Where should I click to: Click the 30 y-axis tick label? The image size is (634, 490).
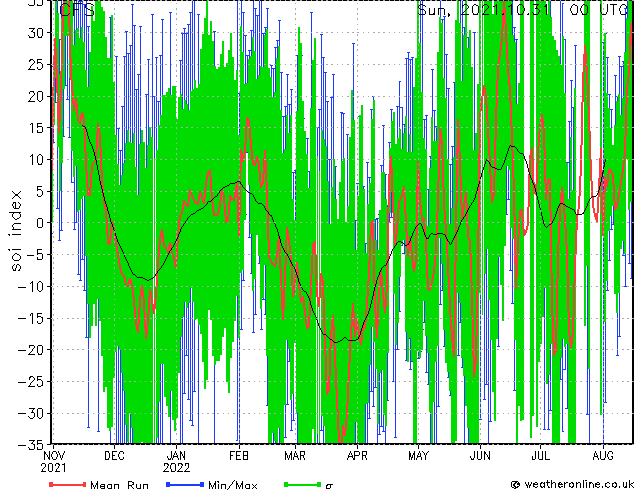click(x=35, y=33)
